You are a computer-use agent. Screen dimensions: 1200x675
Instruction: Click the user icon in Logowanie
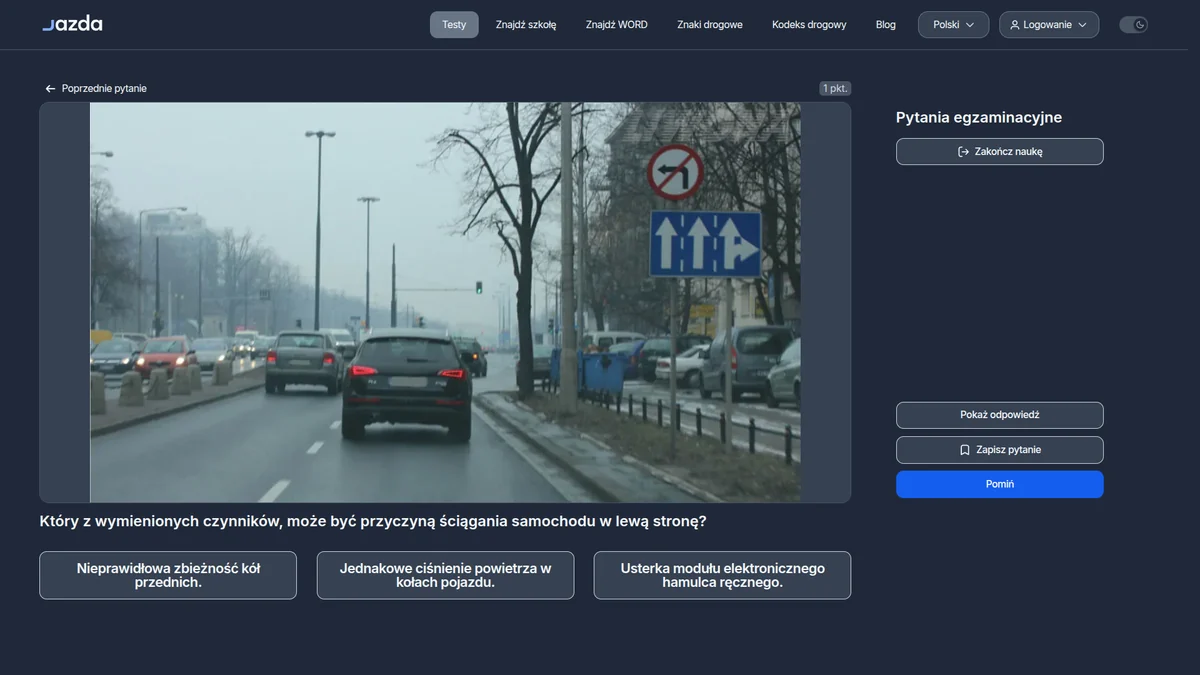[x=1015, y=25]
